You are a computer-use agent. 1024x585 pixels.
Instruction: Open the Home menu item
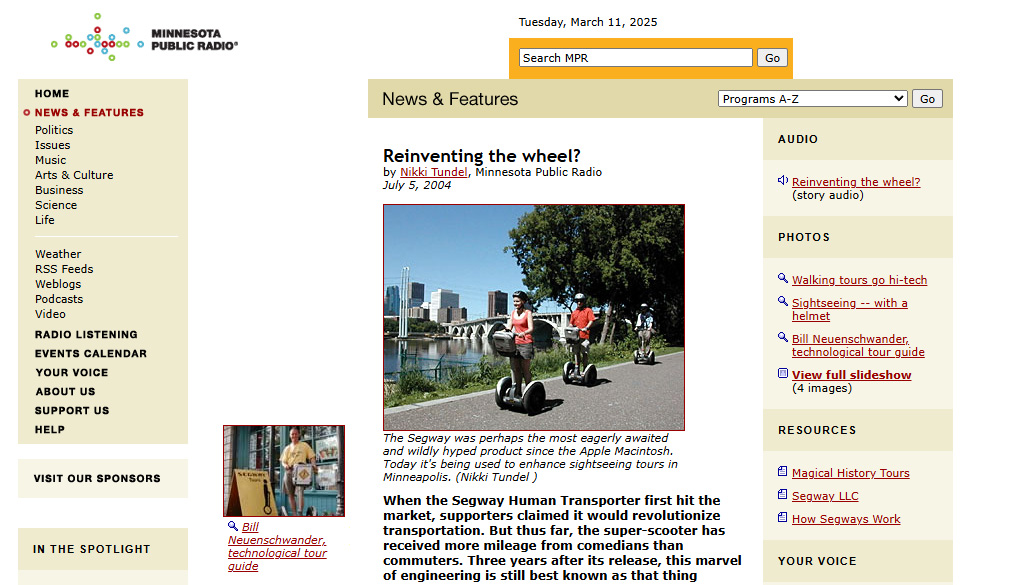(52, 93)
